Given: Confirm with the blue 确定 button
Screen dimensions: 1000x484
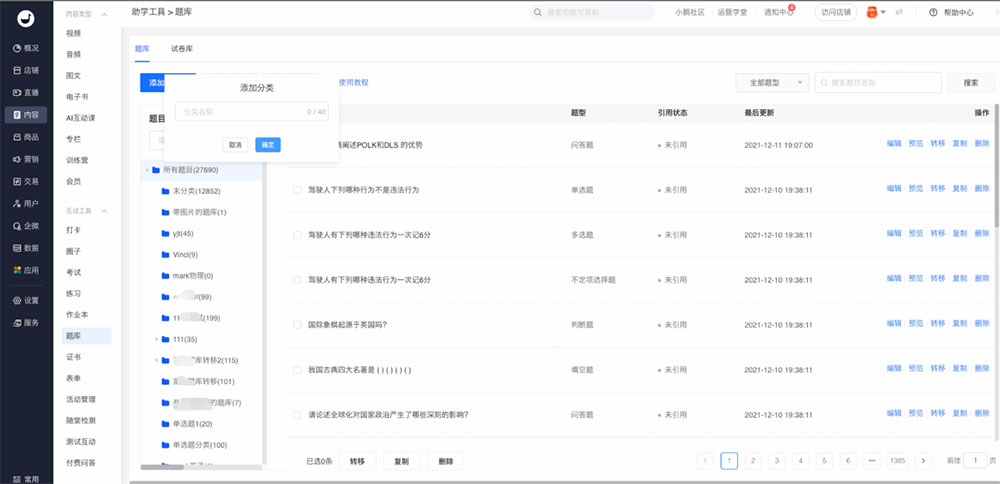Looking at the screenshot, I should (267, 145).
